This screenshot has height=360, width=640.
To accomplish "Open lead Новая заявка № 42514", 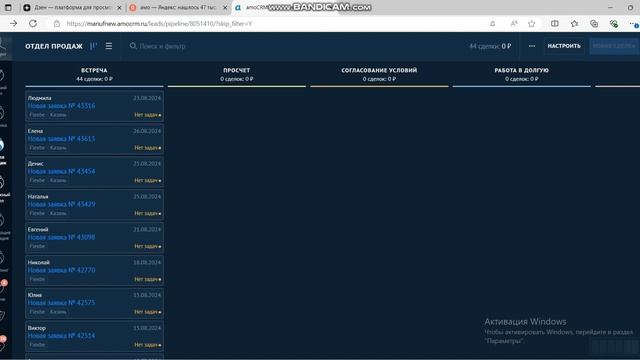I will click(x=61, y=336).
